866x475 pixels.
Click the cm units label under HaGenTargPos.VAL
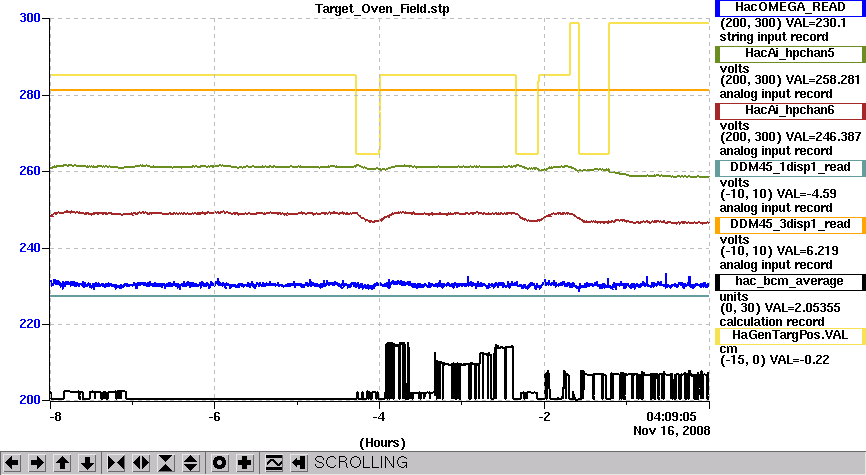coord(728,349)
